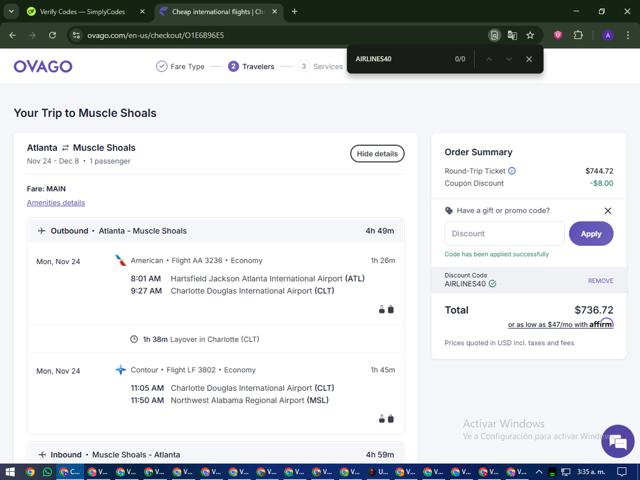Open the Chrome profile avatar

pyautogui.click(x=608, y=36)
